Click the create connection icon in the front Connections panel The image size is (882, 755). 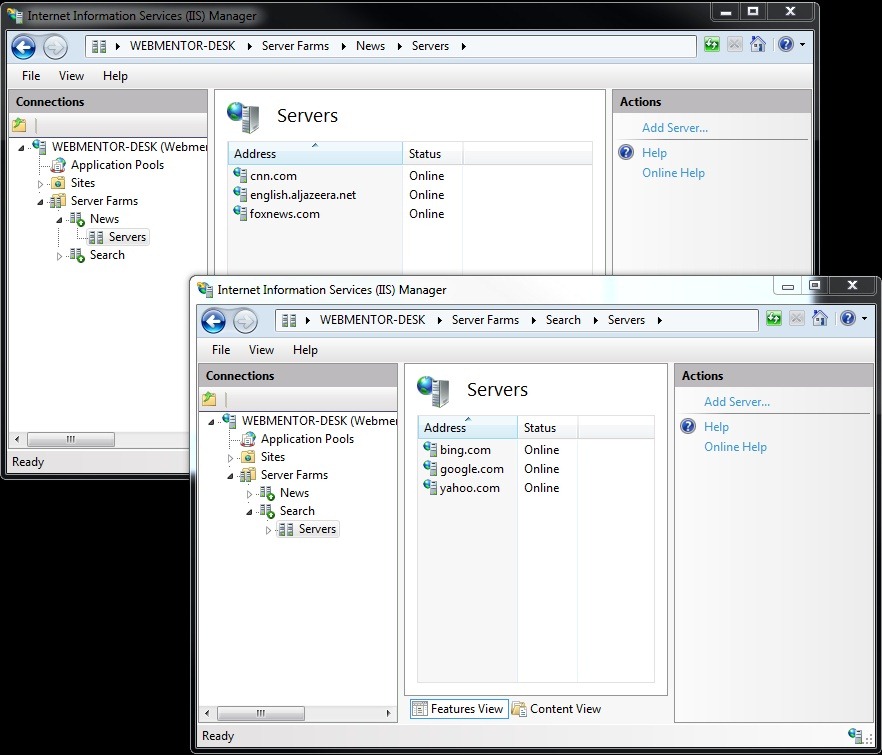(x=209, y=399)
